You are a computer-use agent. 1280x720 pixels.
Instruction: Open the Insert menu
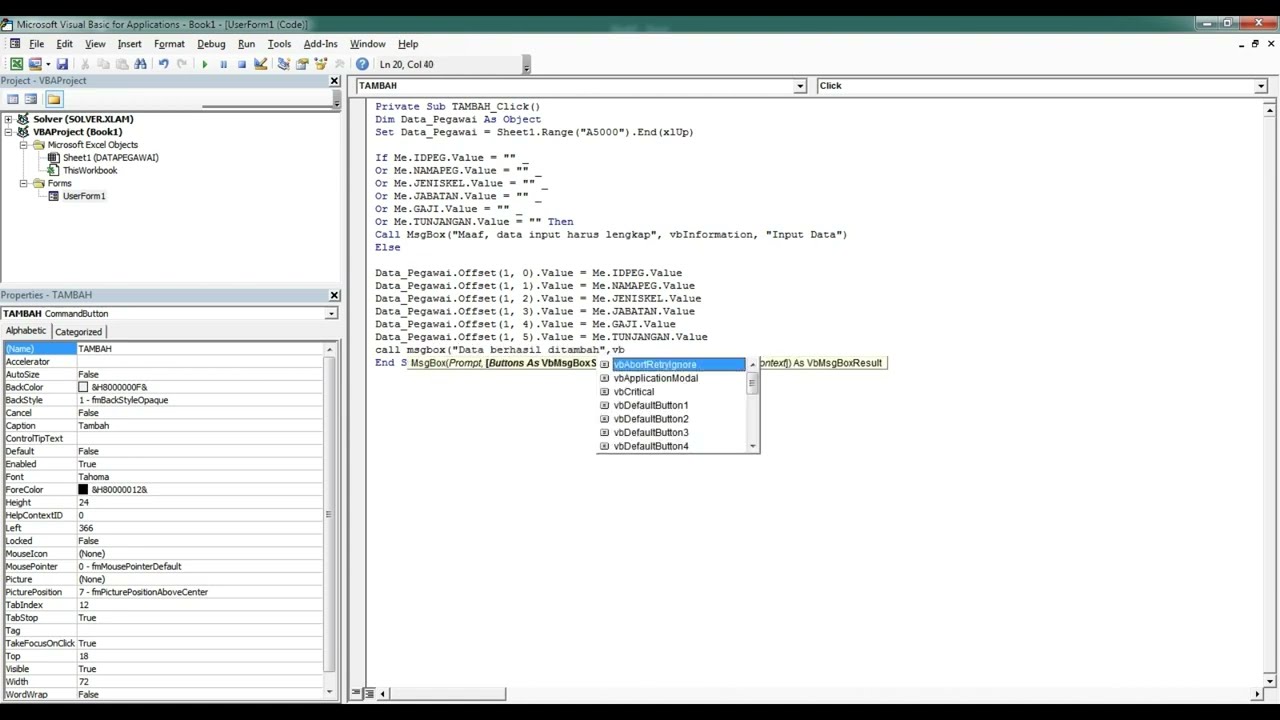pyautogui.click(x=129, y=44)
